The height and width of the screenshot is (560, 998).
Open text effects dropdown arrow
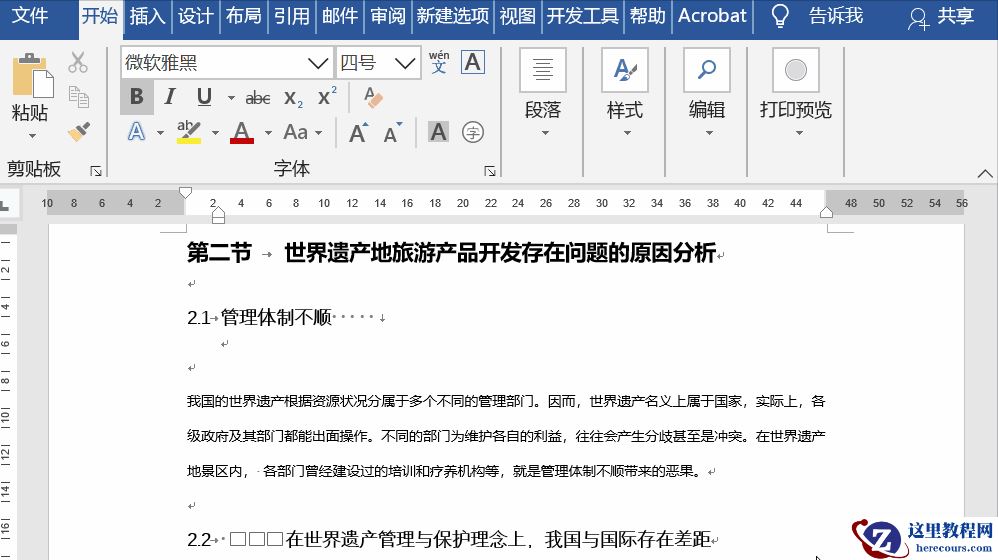(x=160, y=133)
